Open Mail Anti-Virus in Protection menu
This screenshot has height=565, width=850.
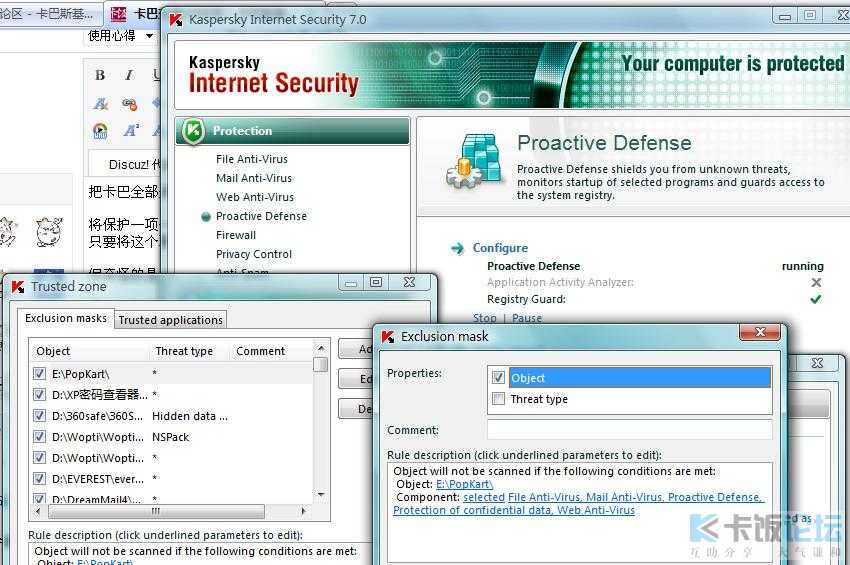[254, 178]
